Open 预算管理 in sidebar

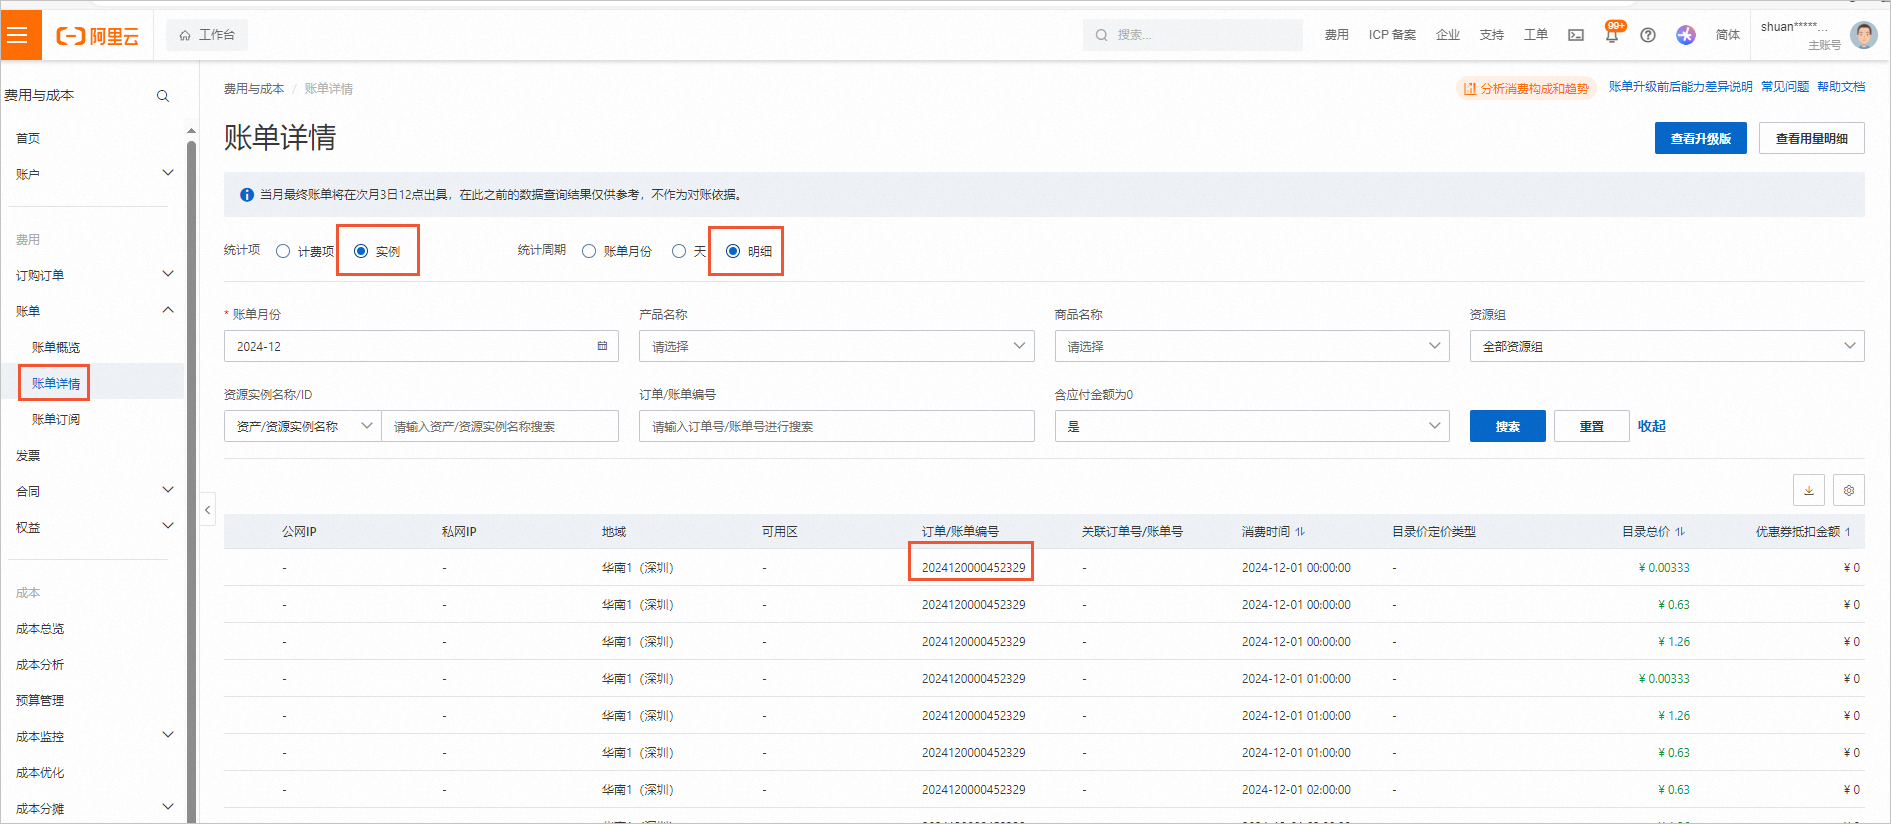tap(40, 700)
